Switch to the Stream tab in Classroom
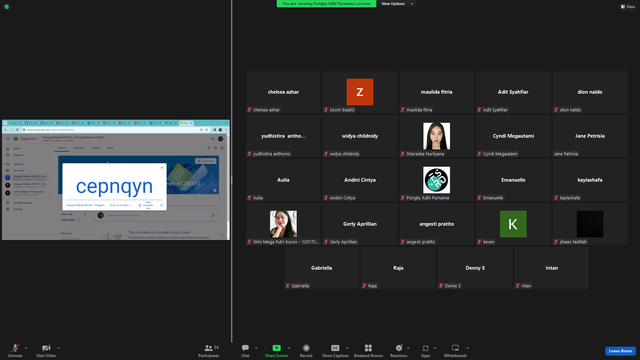640x360 pixels. coord(62,148)
